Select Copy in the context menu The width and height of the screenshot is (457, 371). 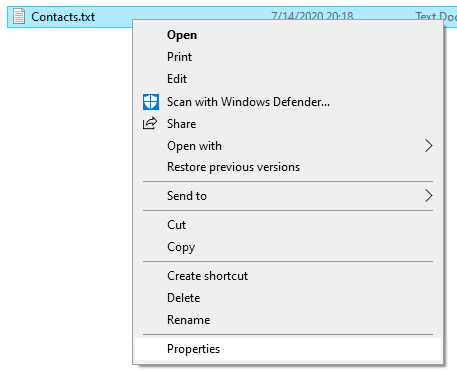288,247
